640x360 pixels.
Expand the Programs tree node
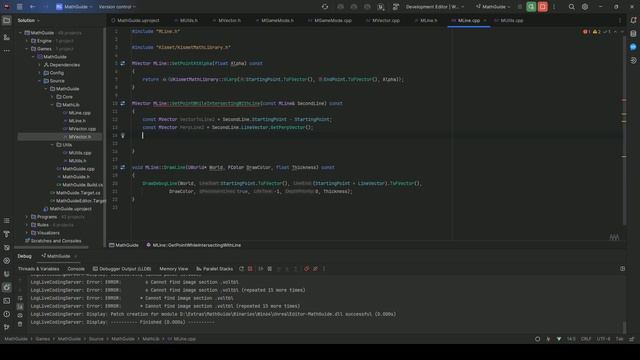27,217
